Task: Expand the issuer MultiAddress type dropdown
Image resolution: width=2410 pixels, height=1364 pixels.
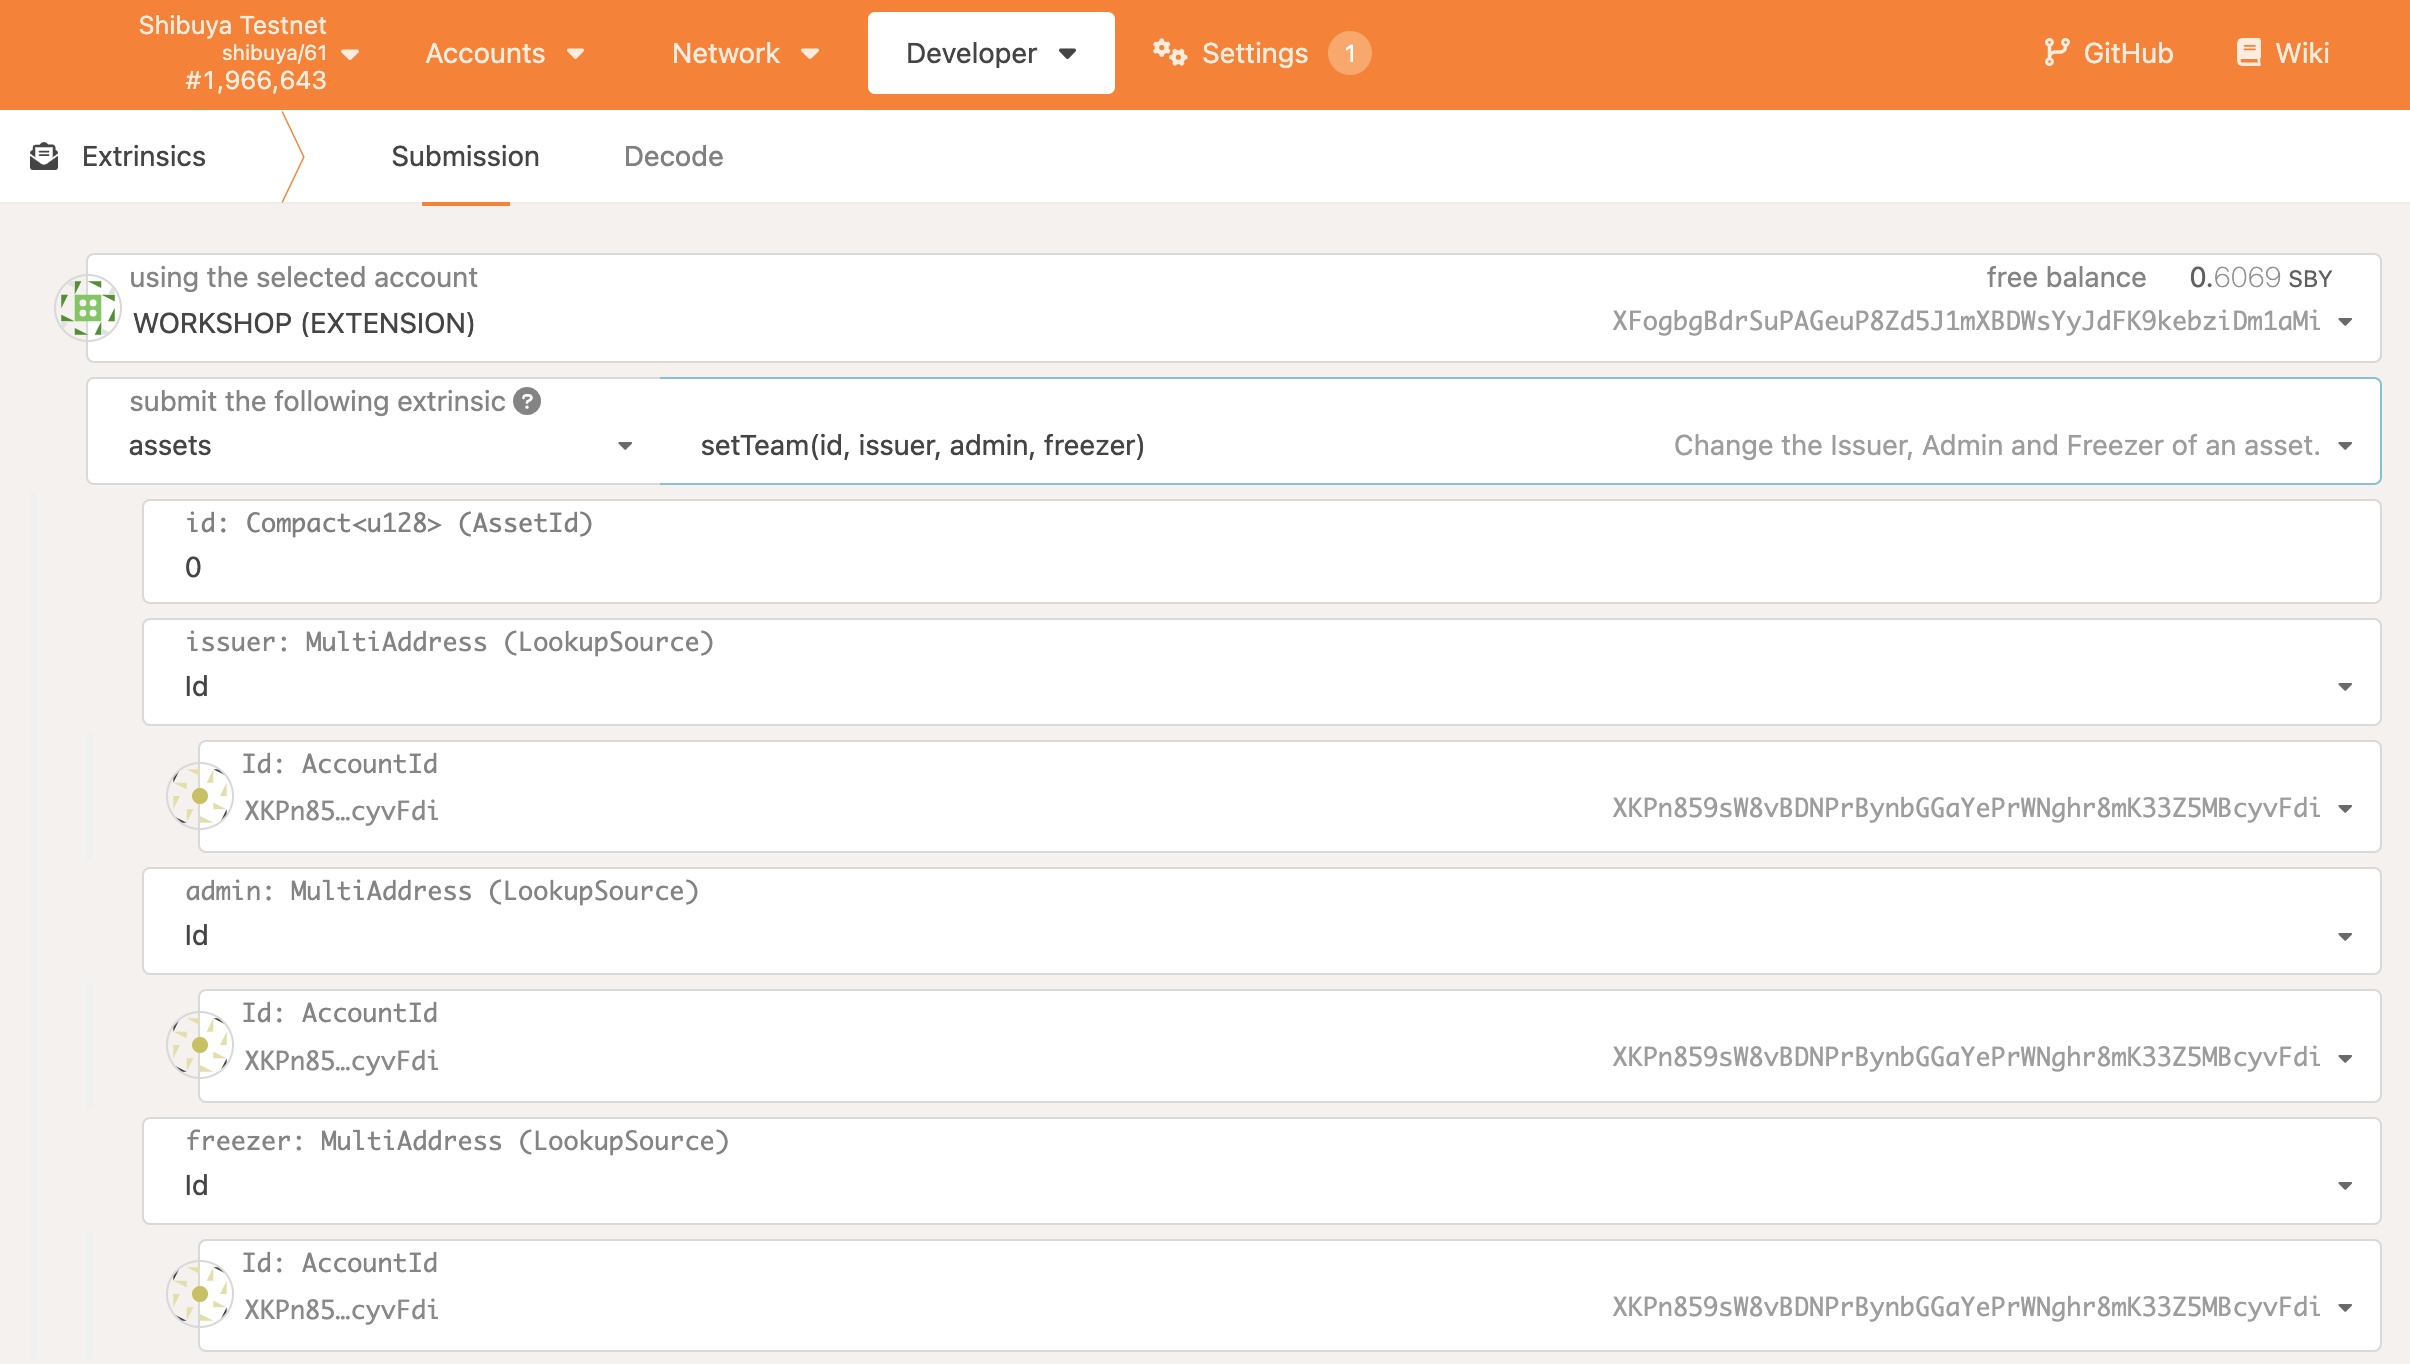Action: coord(2347,685)
